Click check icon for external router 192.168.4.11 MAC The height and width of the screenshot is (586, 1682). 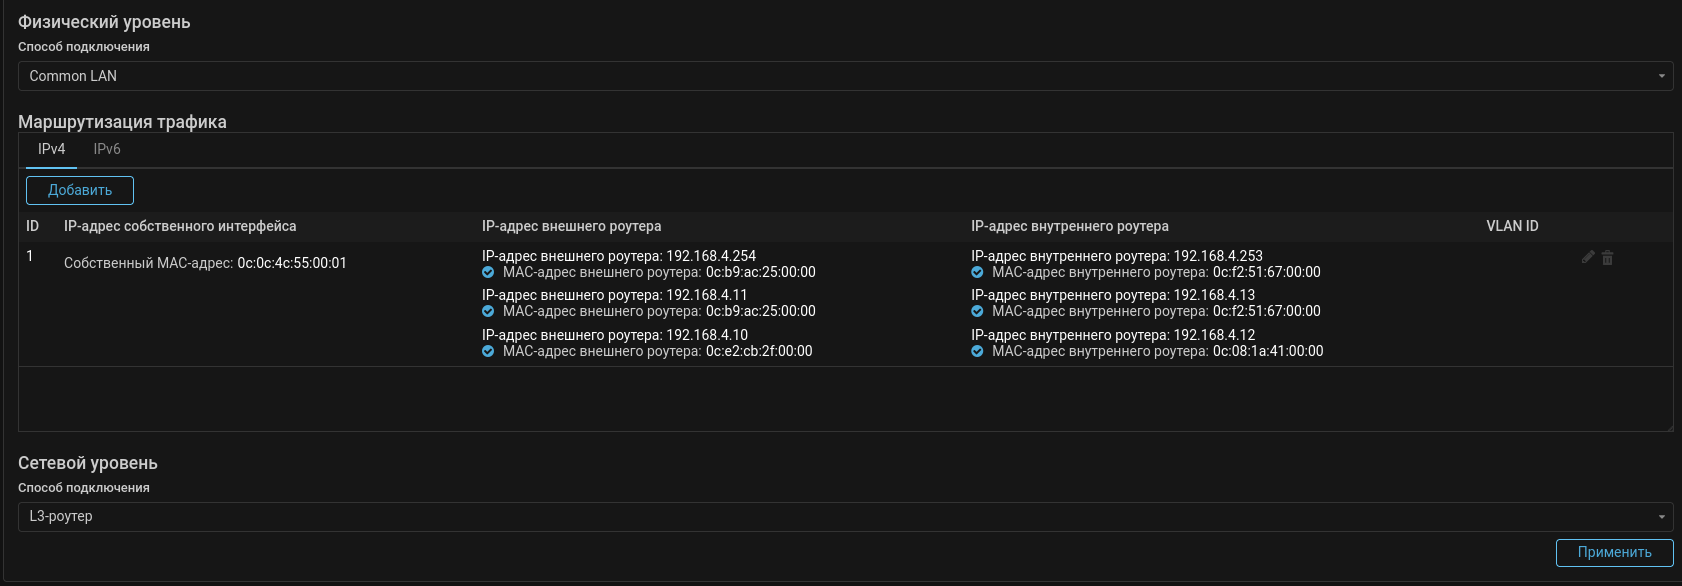click(488, 311)
